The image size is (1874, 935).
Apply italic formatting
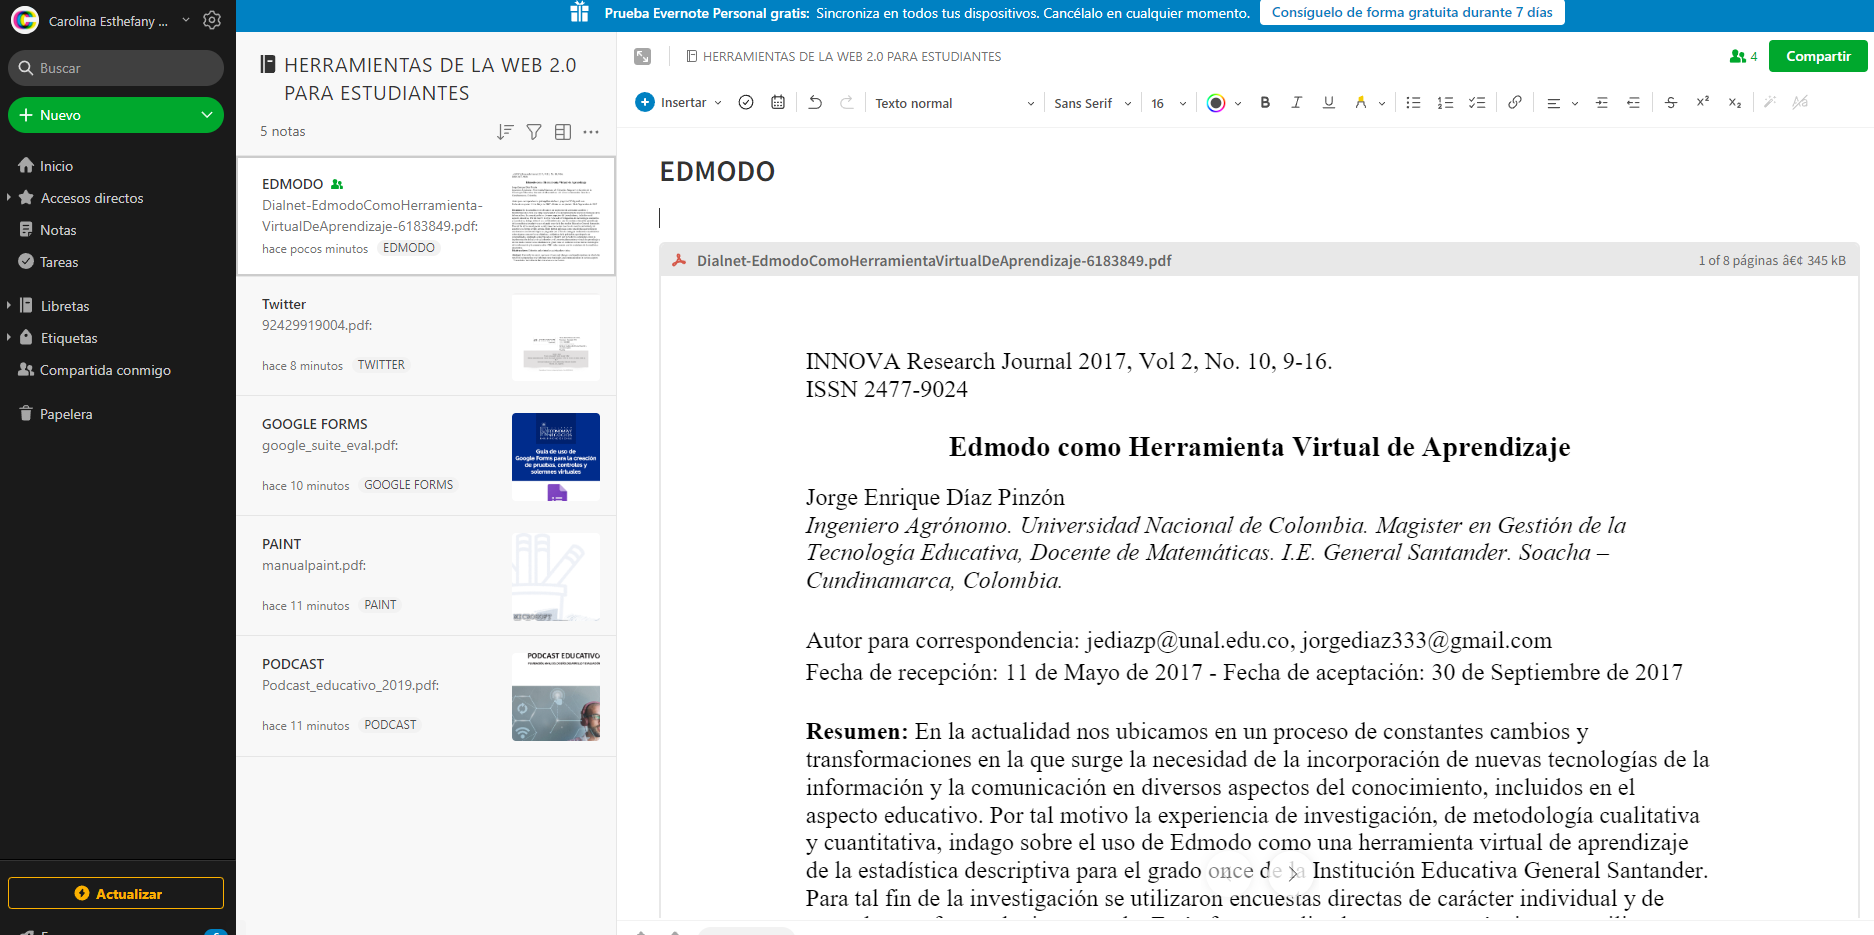(1297, 102)
